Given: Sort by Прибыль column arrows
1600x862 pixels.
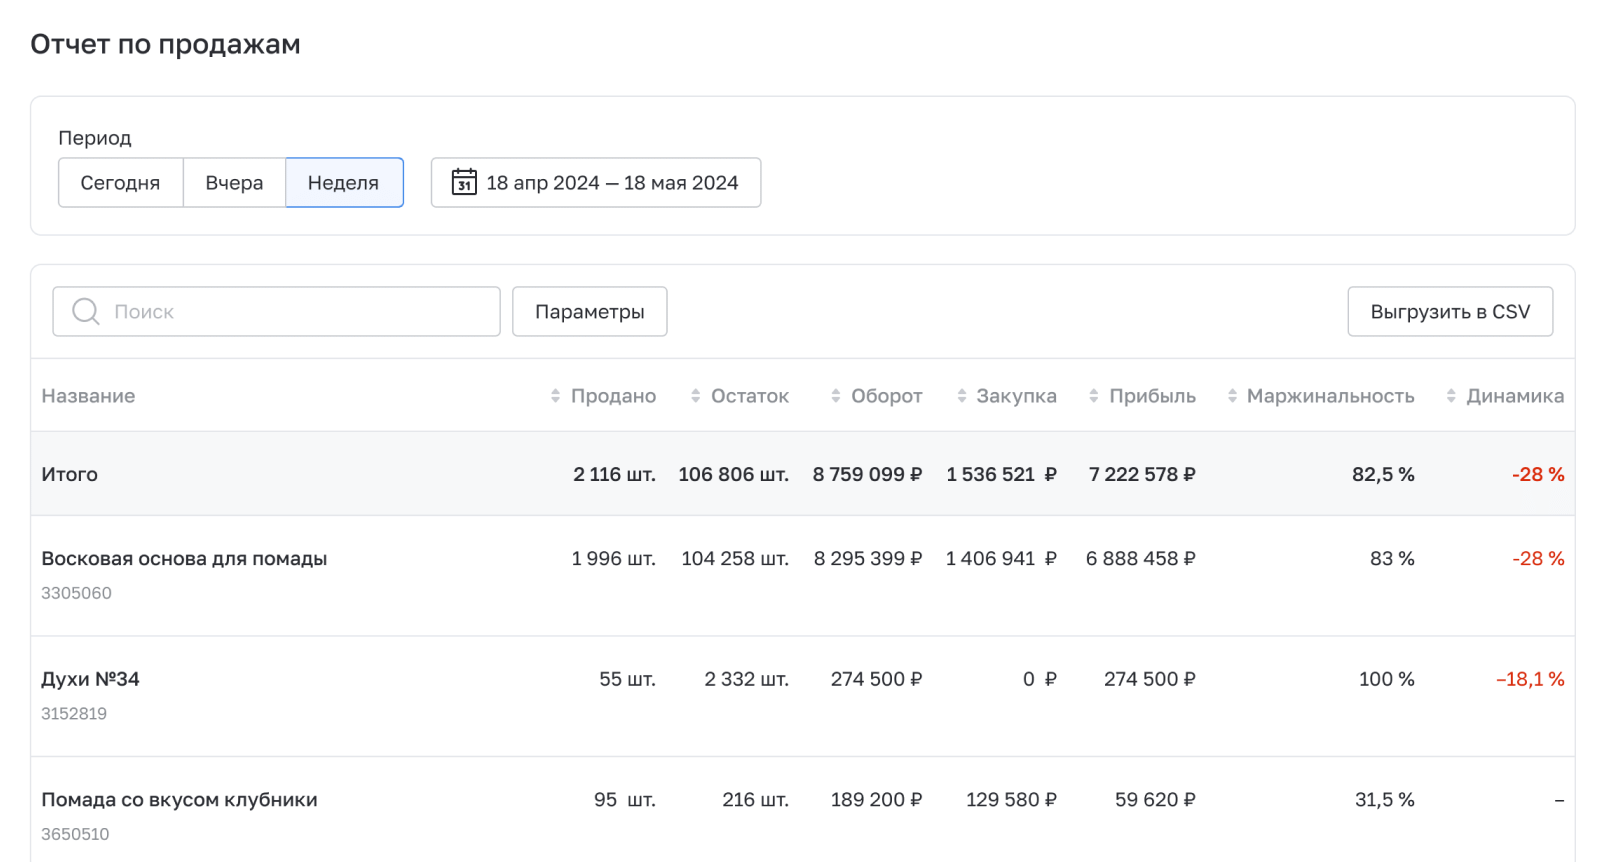Looking at the screenshot, I should pyautogui.click(x=1094, y=396).
